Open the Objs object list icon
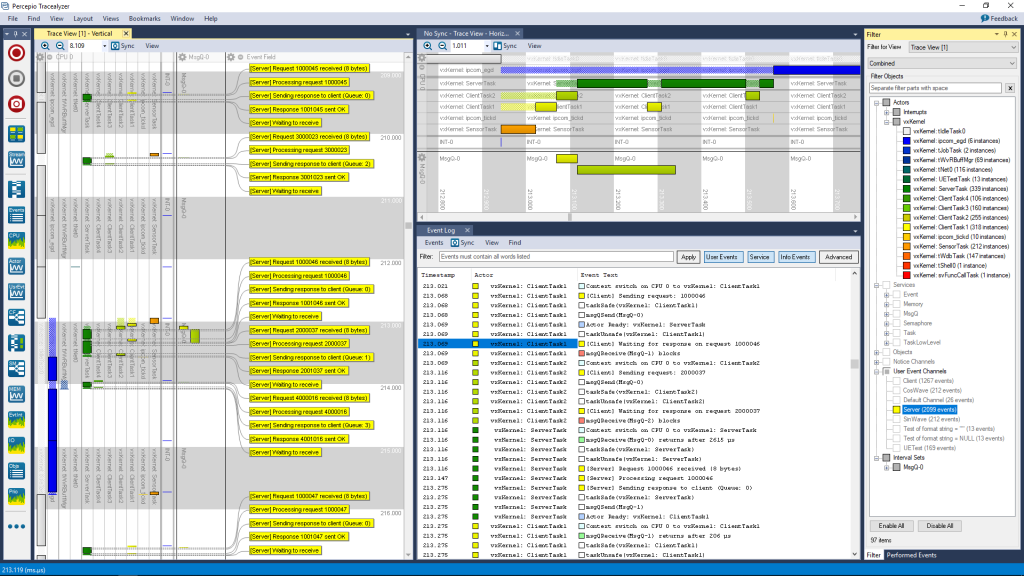Image resolution: width=1024 pixels, height=576 pixels. point(16,470)
